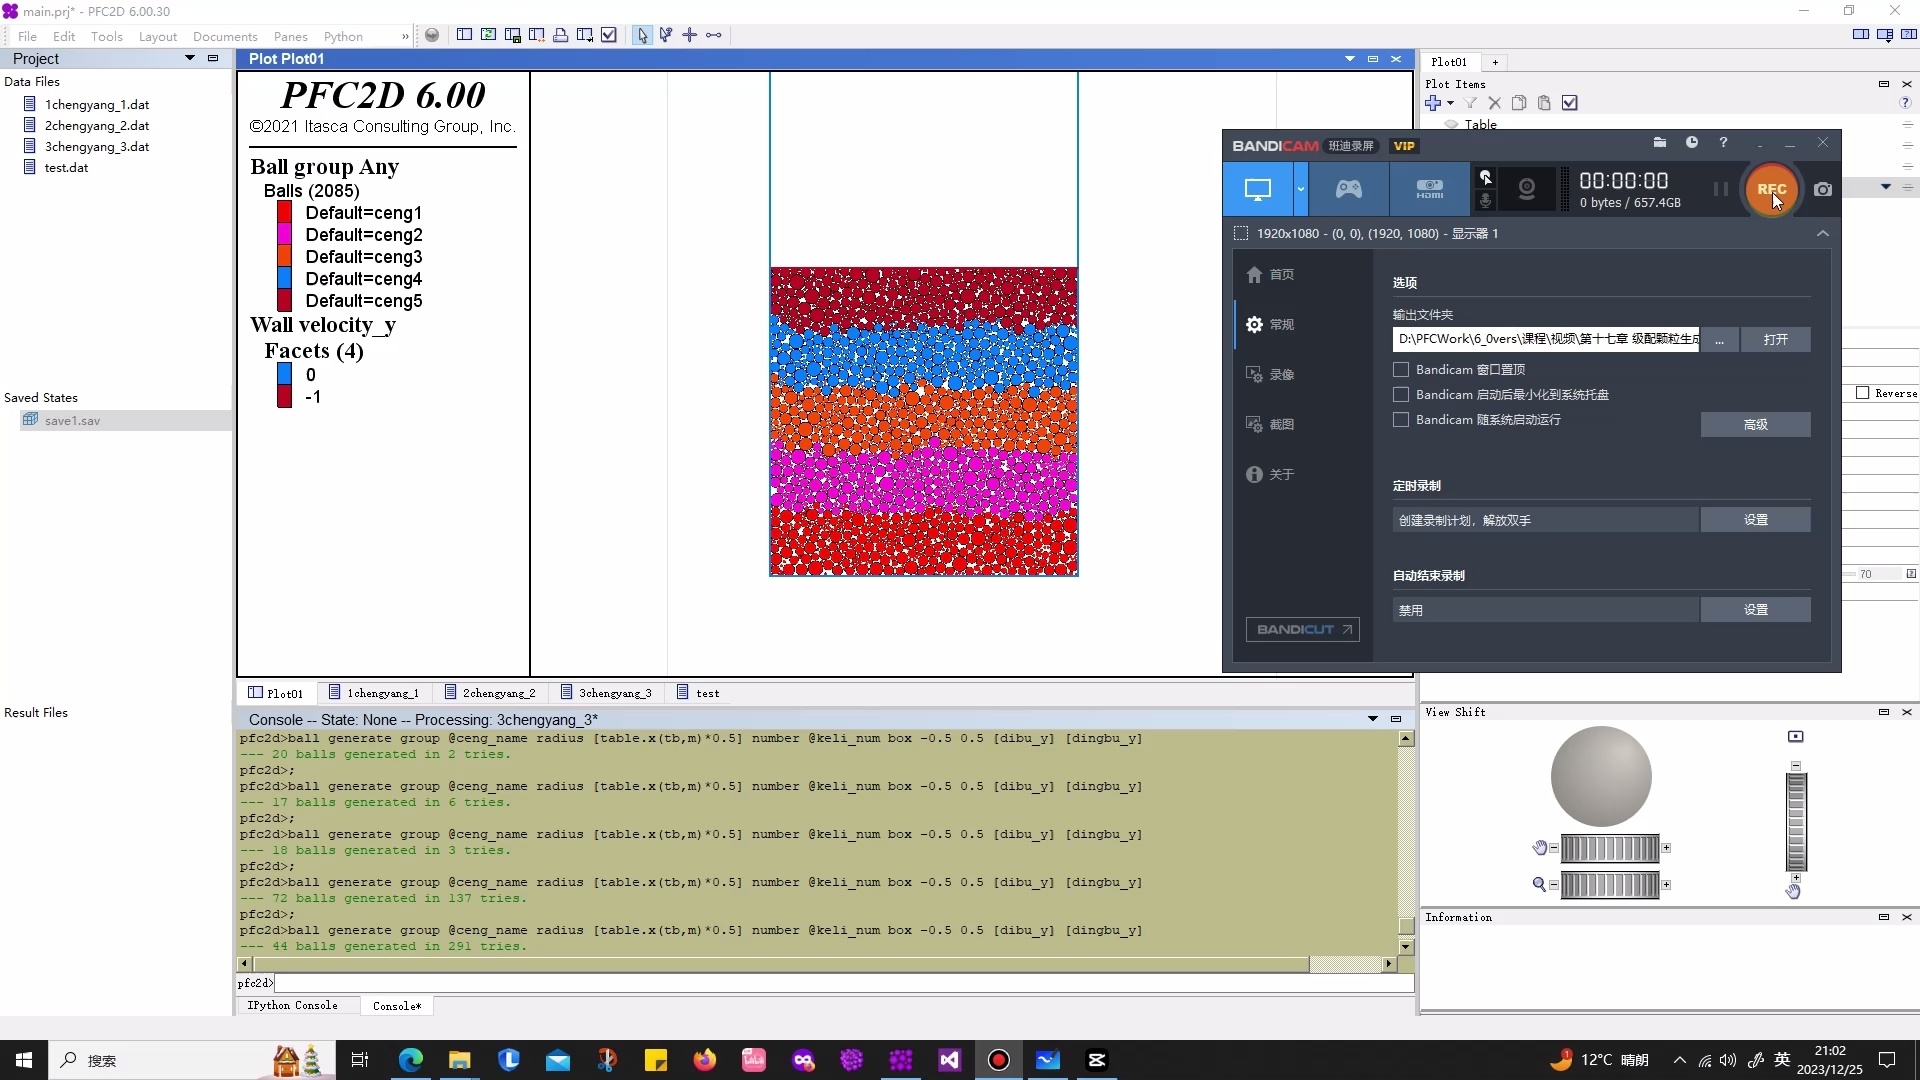Select the HDMI device recording mode
The image size is (1920, 1080).
1429,189
